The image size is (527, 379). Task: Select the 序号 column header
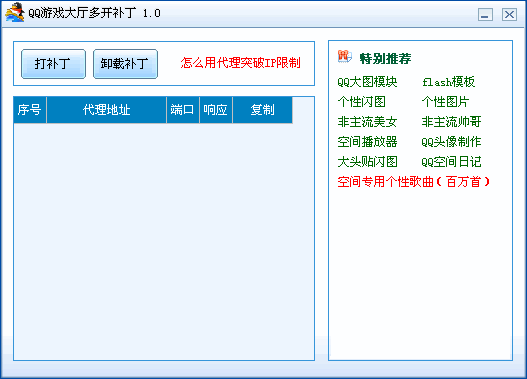coord(30,110)
